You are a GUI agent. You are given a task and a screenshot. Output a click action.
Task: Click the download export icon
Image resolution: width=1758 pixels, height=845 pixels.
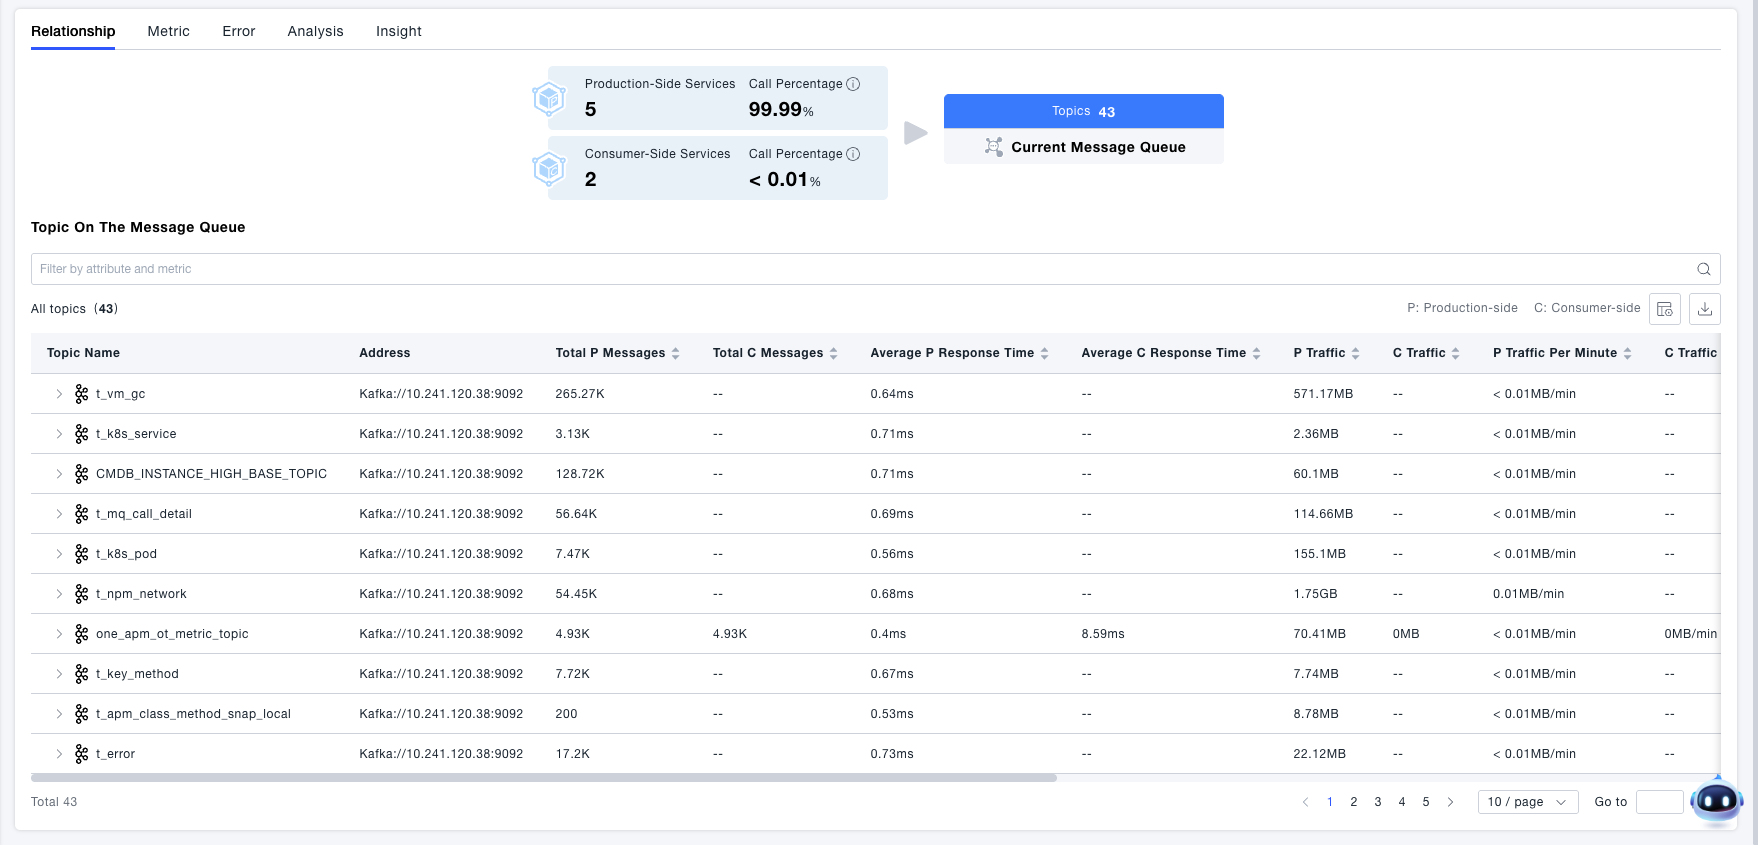(x=1705, y=309)
